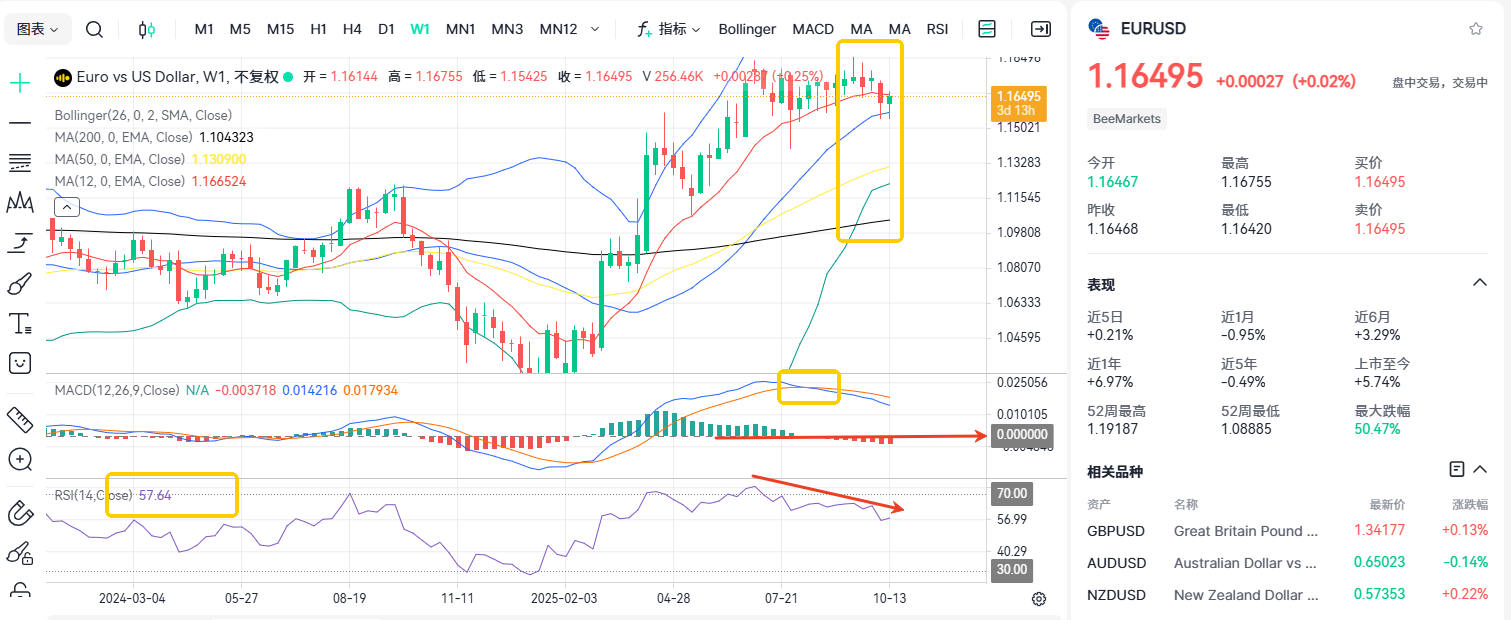Open GBPUSD in related instruments
The height and width of the screenshot is (620, 1511).
click(1116, 531)
